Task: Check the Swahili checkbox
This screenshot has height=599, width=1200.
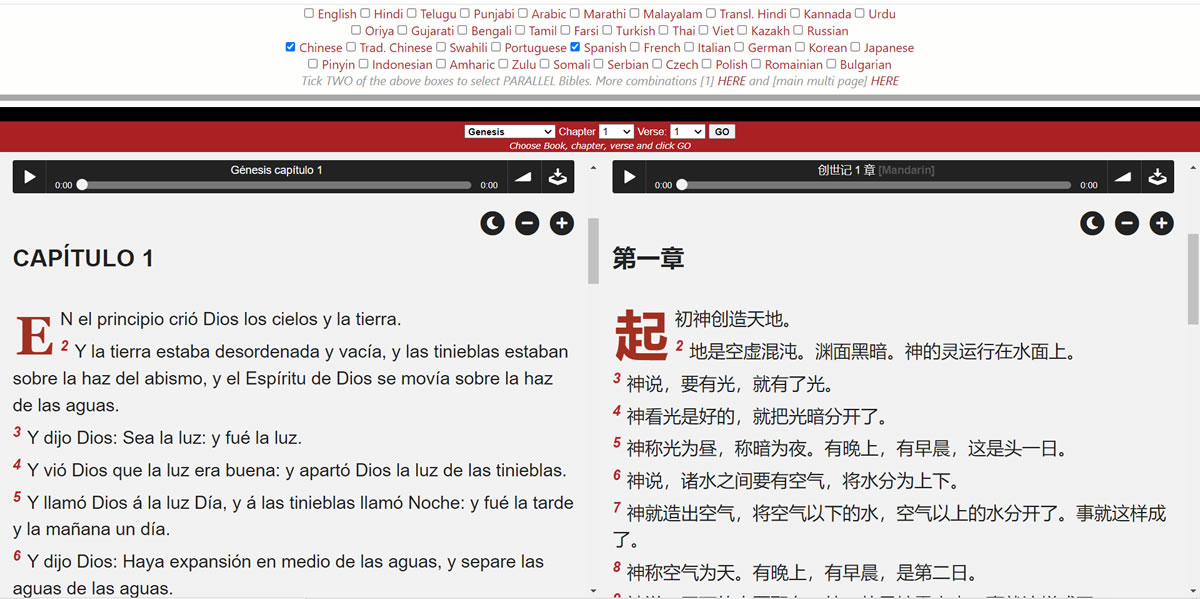Action: [441, 47]
